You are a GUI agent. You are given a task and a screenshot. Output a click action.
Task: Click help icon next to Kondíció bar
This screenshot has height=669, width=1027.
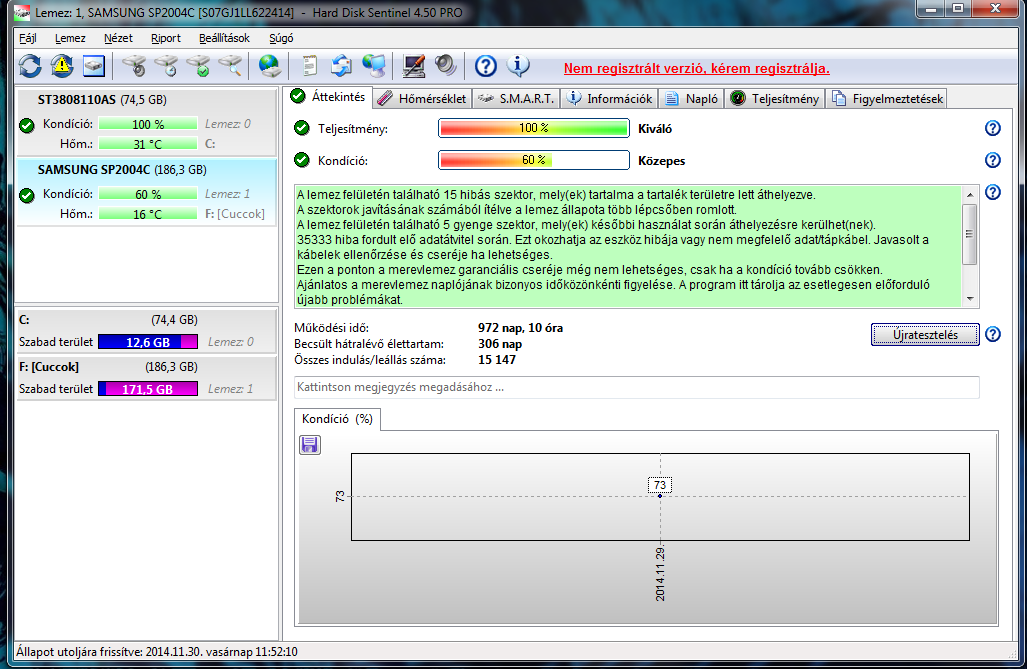point(993,160)
